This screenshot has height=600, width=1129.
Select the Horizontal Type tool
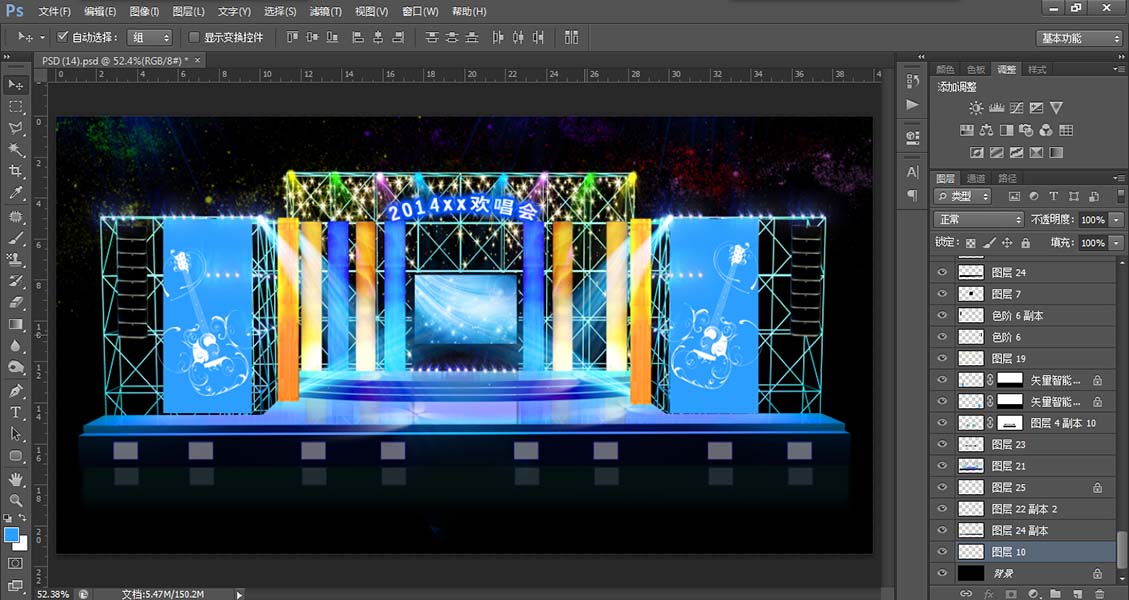coord(15,413)
